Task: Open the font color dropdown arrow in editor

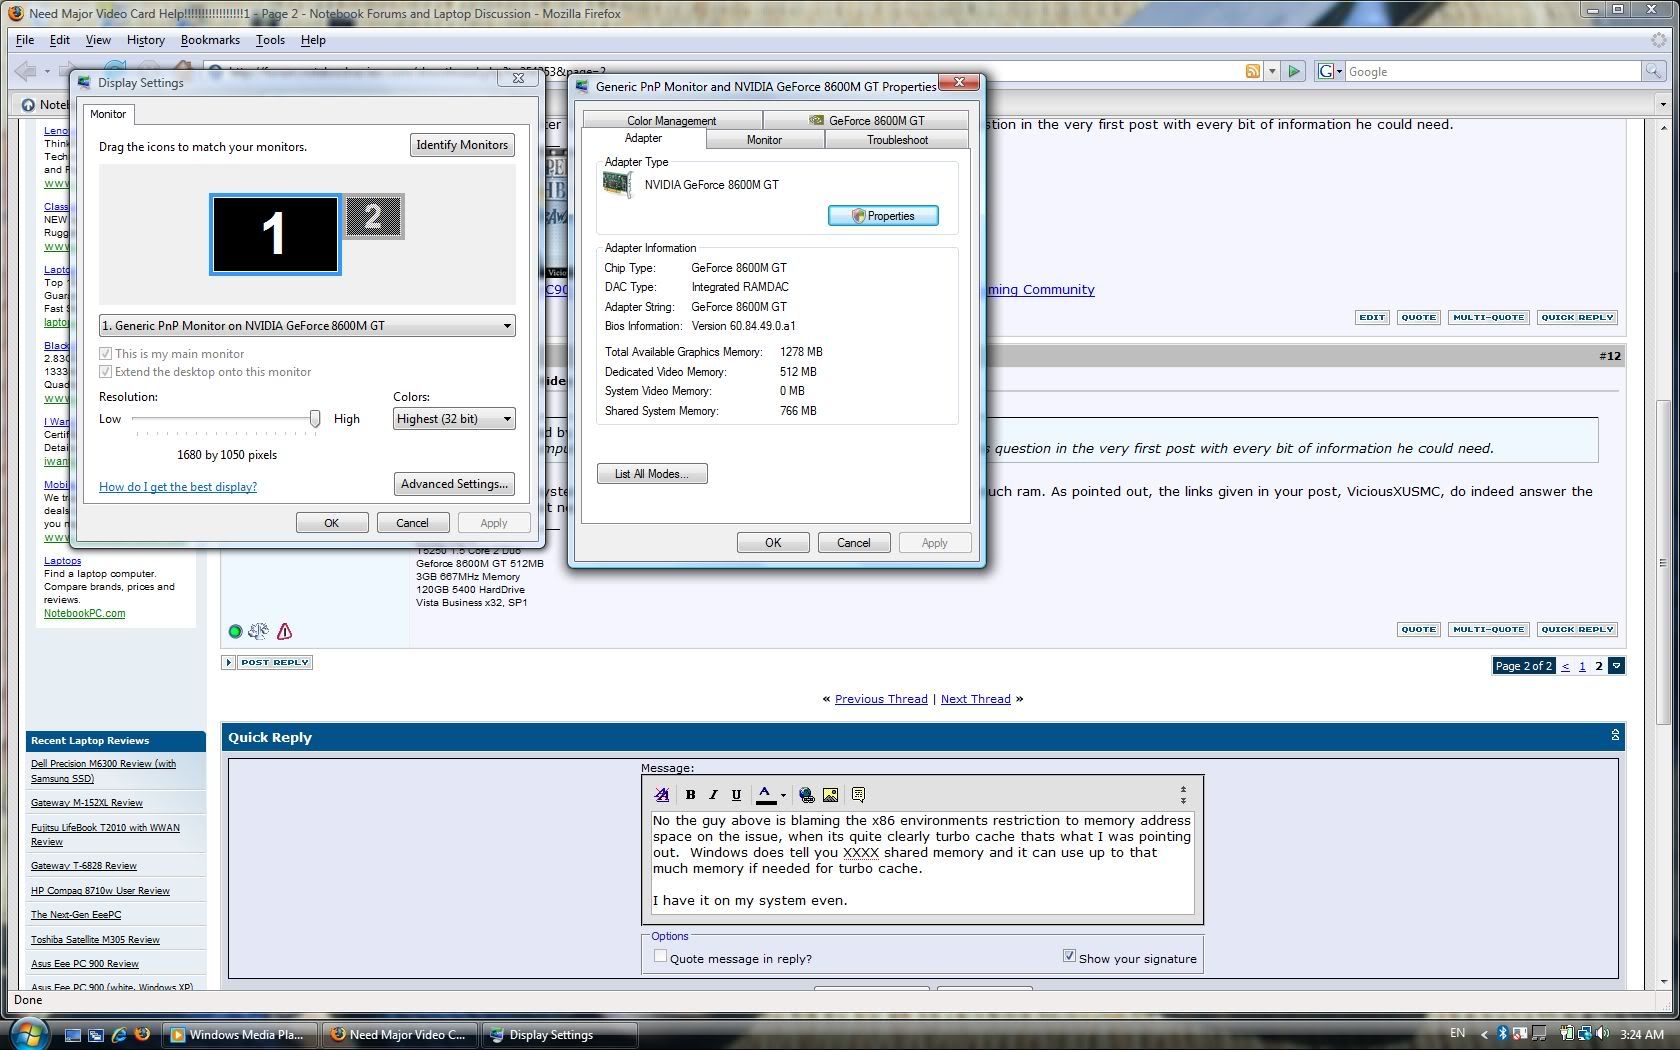Action: coord(783,795)
